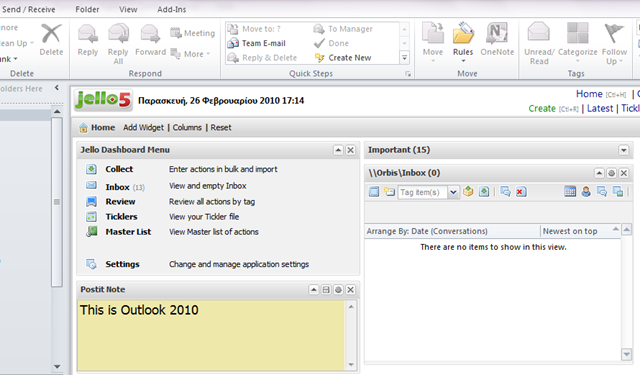Open the Tag item(s) dropdown arrow

click(x=453, y=192)
